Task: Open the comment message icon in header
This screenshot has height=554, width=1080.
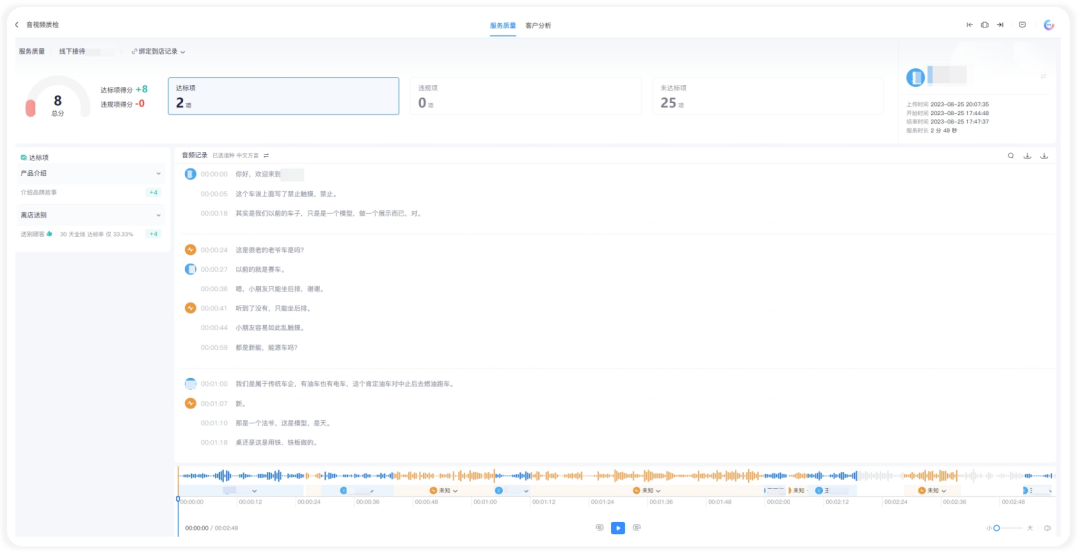Action: tap(1022, 25)
